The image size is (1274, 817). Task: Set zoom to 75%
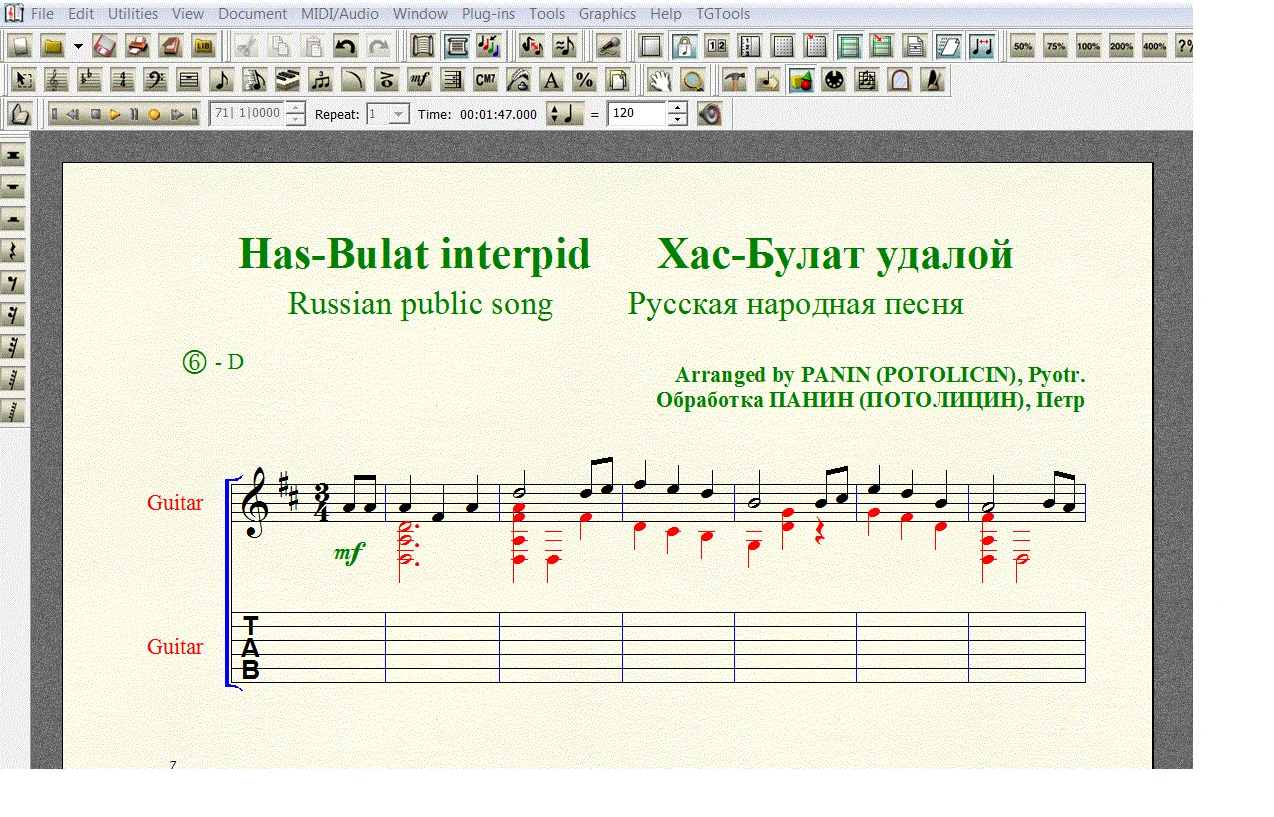click(x=1055, y=46)
